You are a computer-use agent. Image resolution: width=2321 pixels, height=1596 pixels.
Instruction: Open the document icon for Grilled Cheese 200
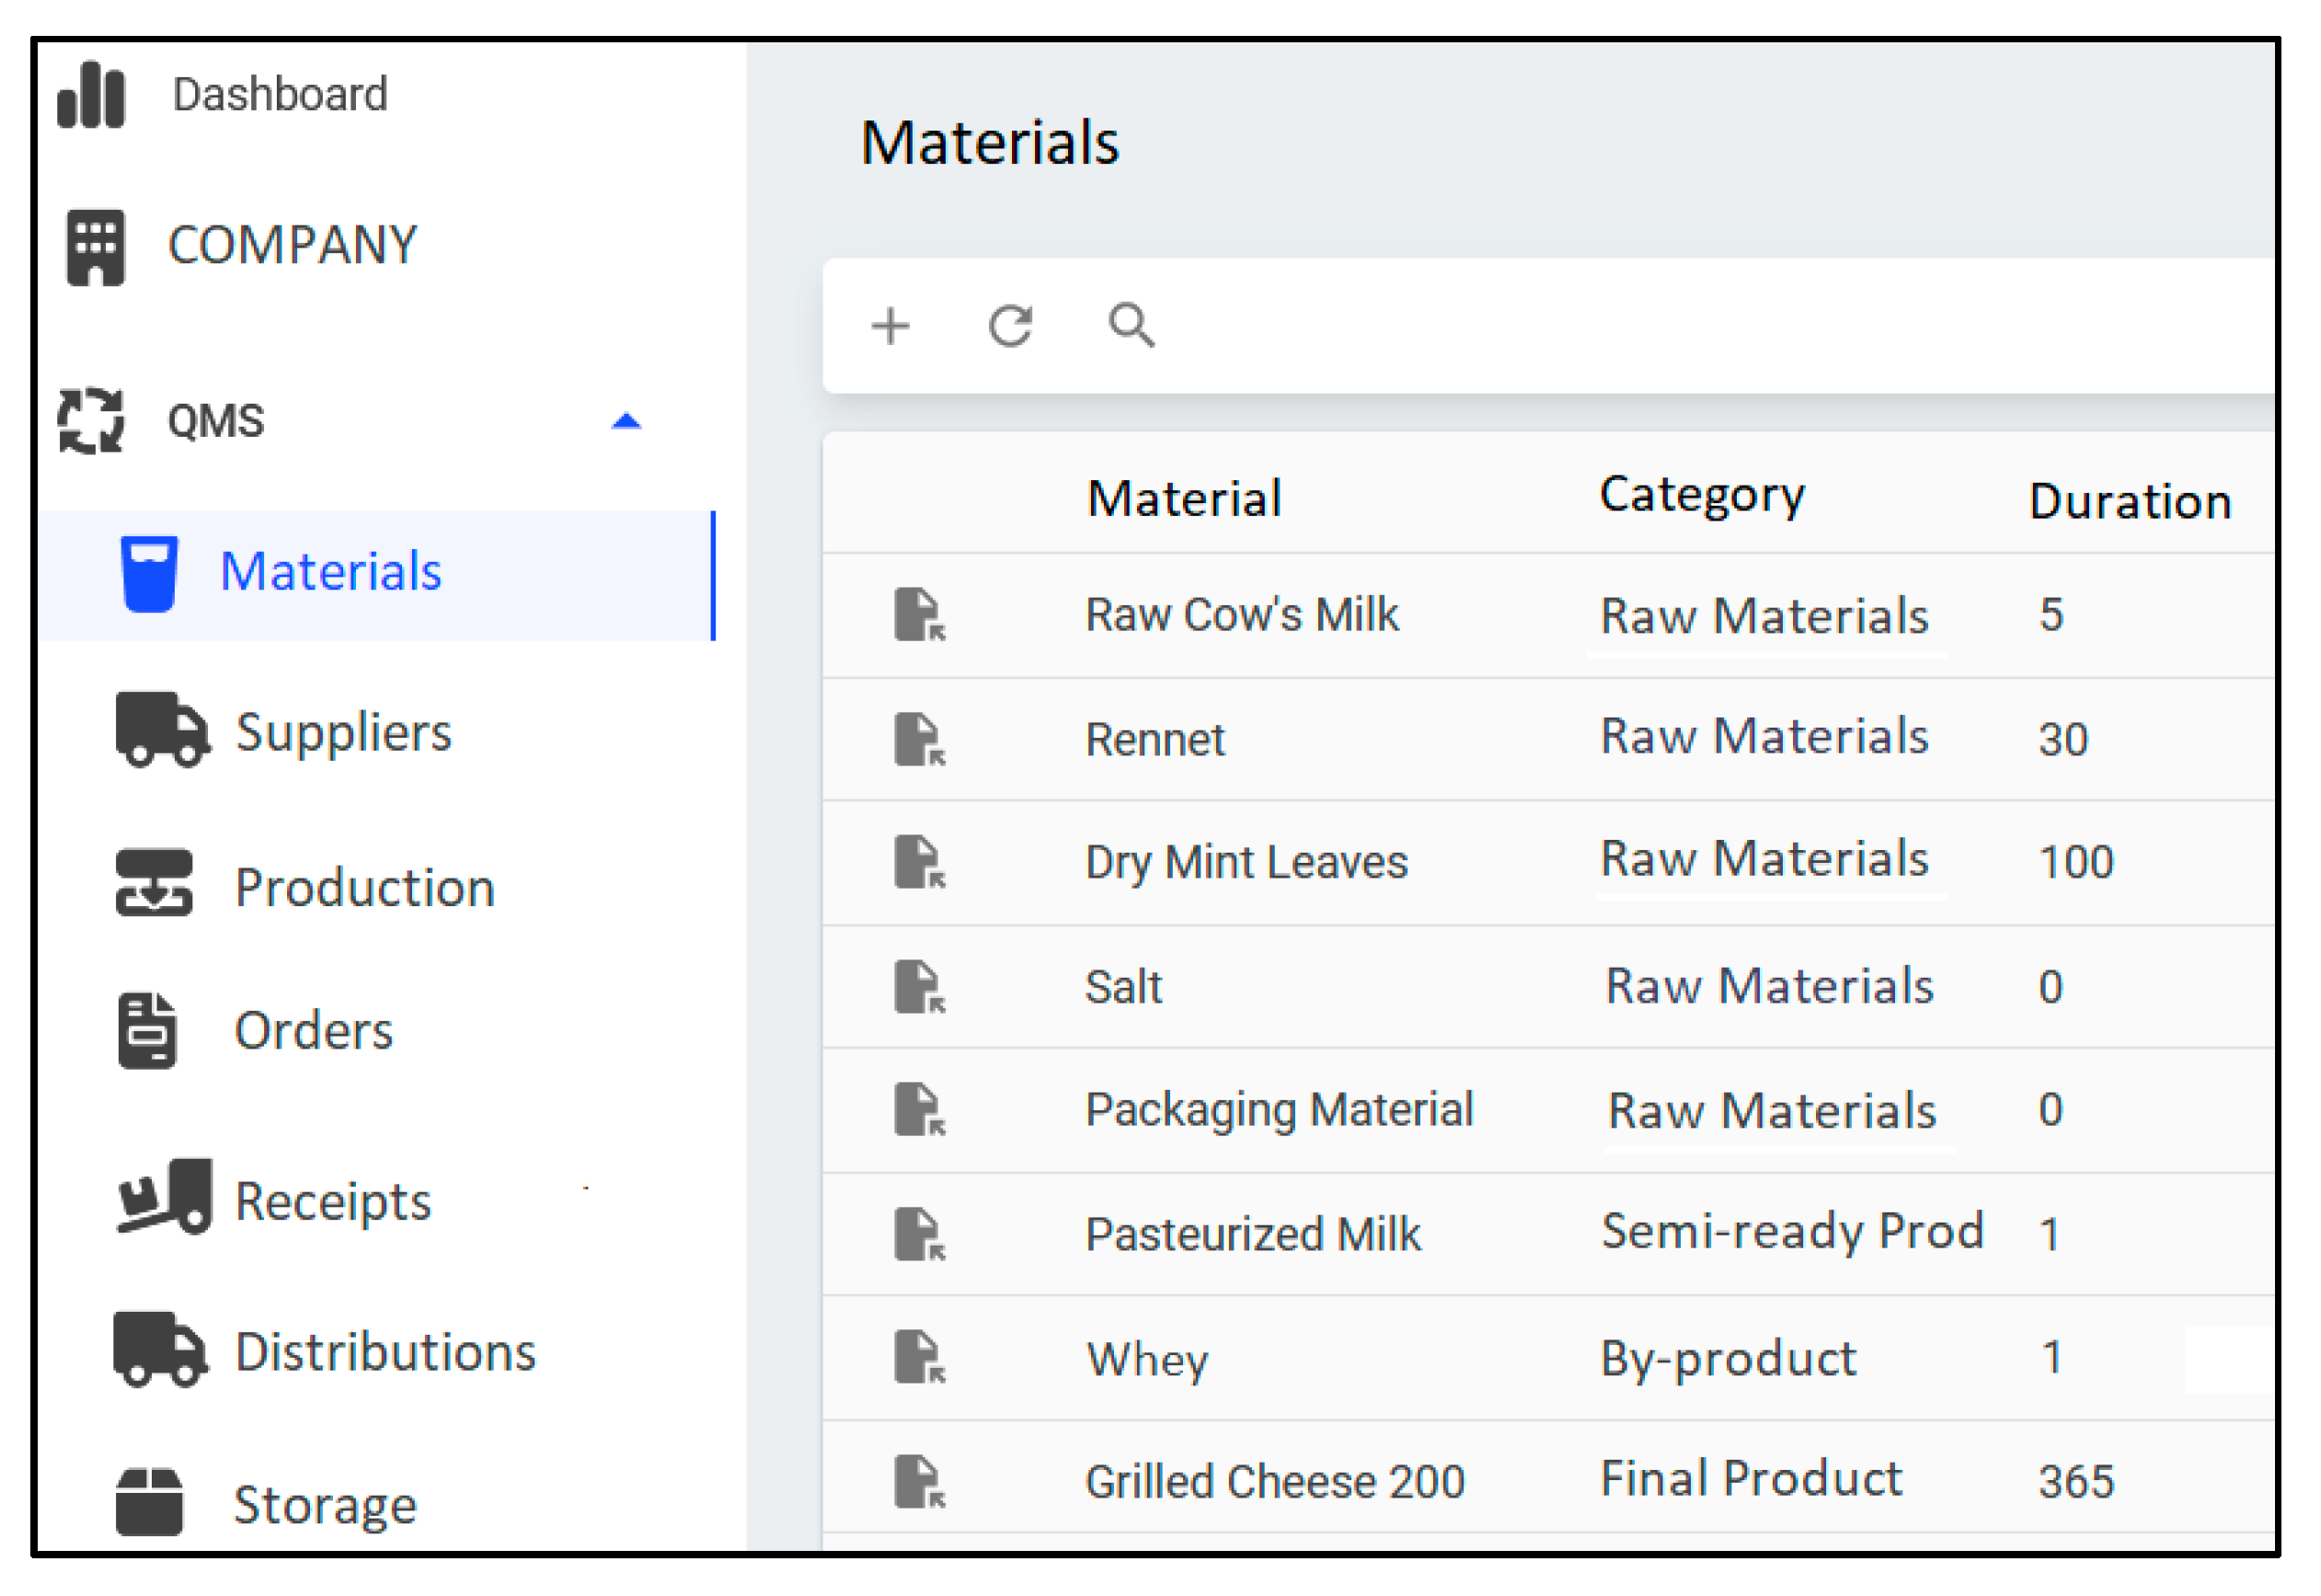point(919,1481)
